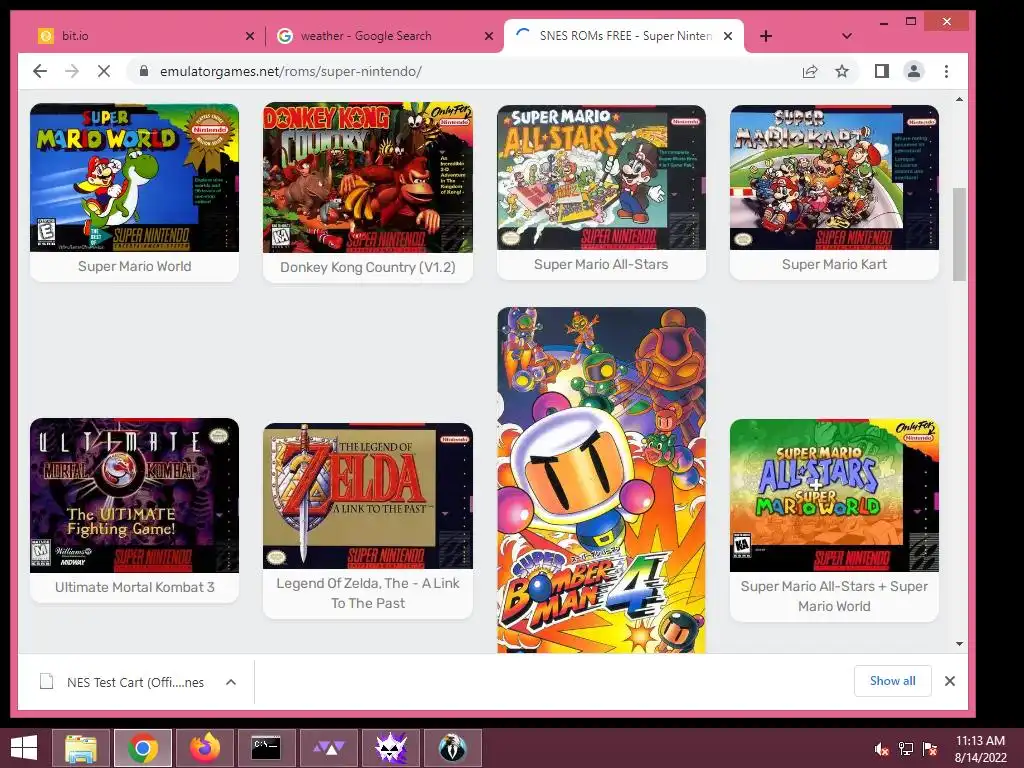Click the forward navigation arrow
This screenshot has width=1024, height=768.
click(72, 71)
